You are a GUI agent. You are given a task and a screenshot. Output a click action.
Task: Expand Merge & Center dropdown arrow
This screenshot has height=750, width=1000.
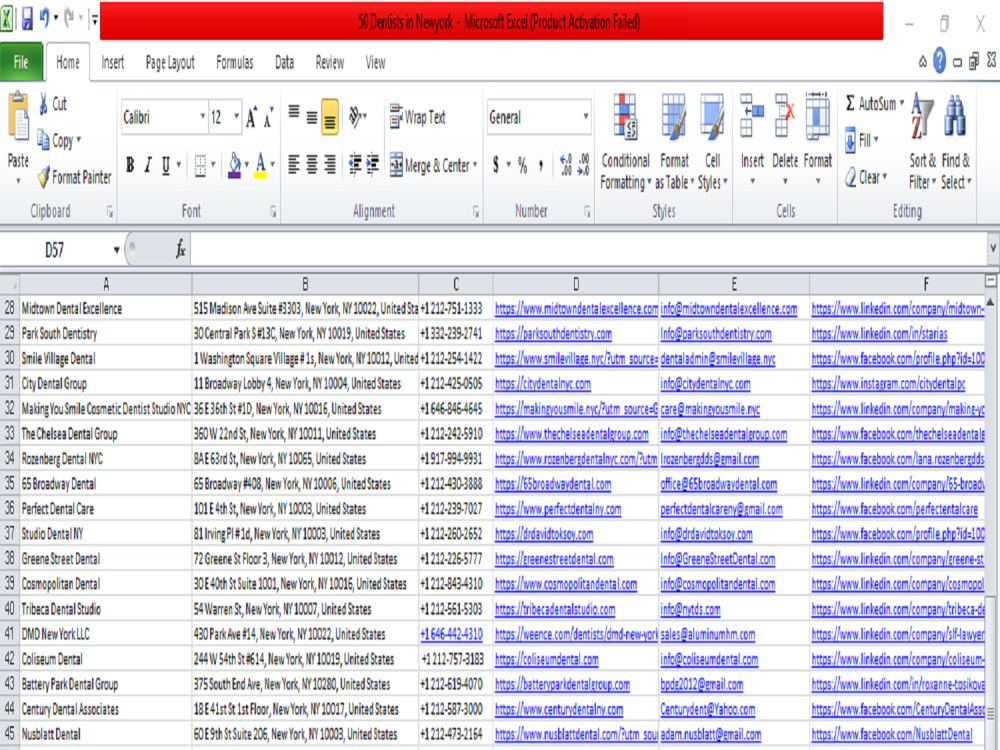coord(475,165)
